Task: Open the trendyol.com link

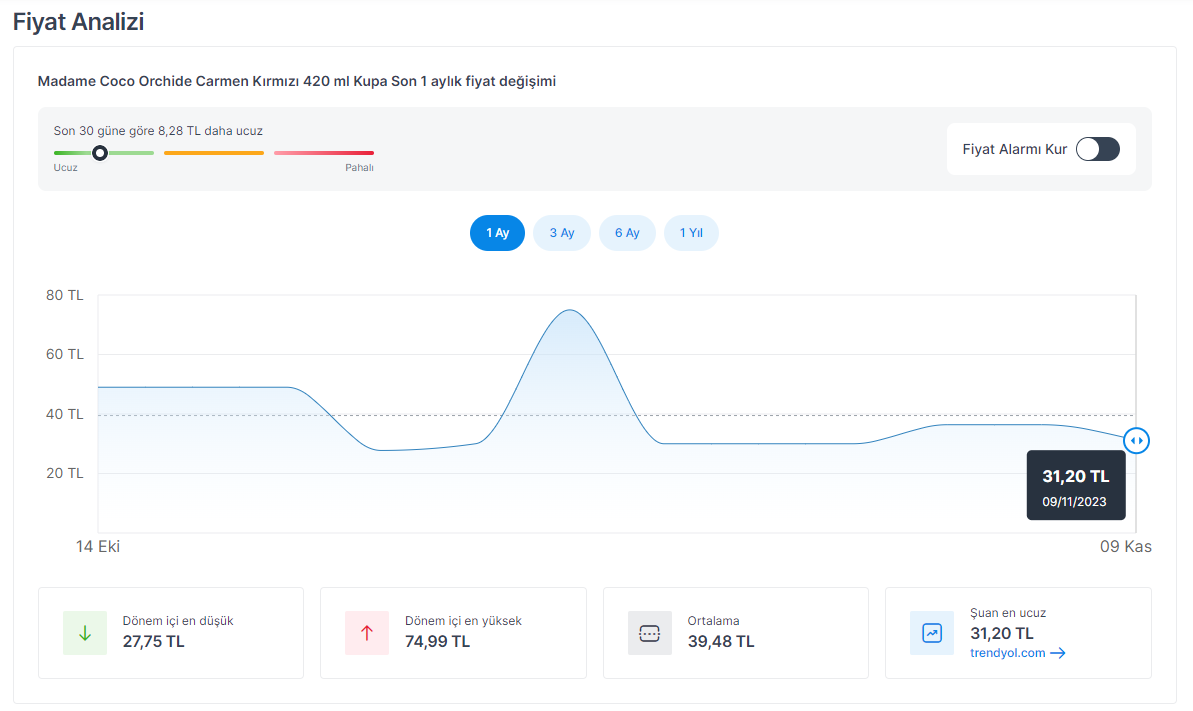Action: click(x=1007, y=653)
